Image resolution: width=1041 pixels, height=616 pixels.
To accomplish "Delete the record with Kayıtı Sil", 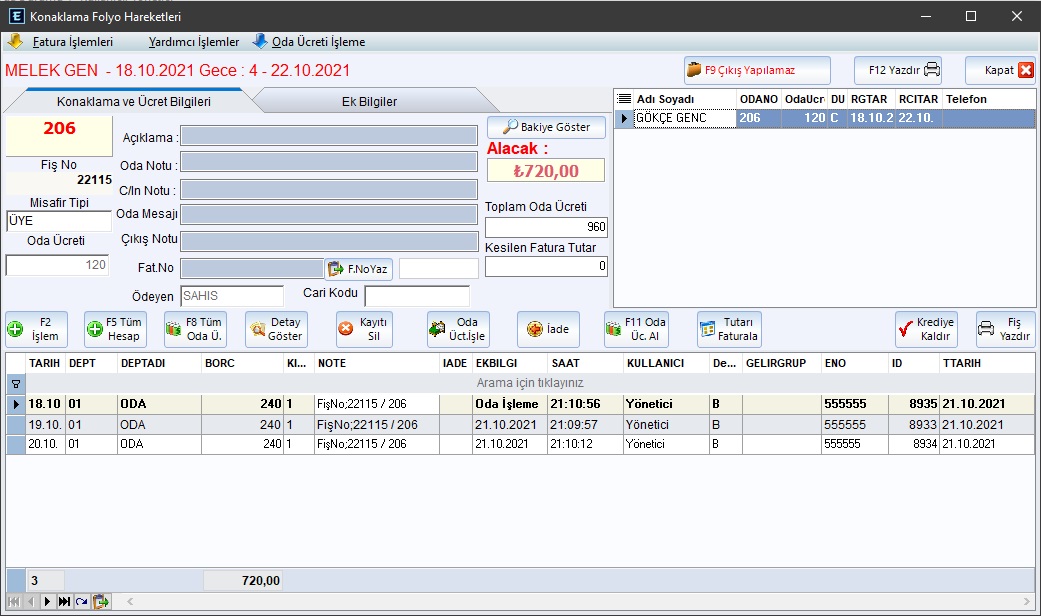I will point(364,329).
